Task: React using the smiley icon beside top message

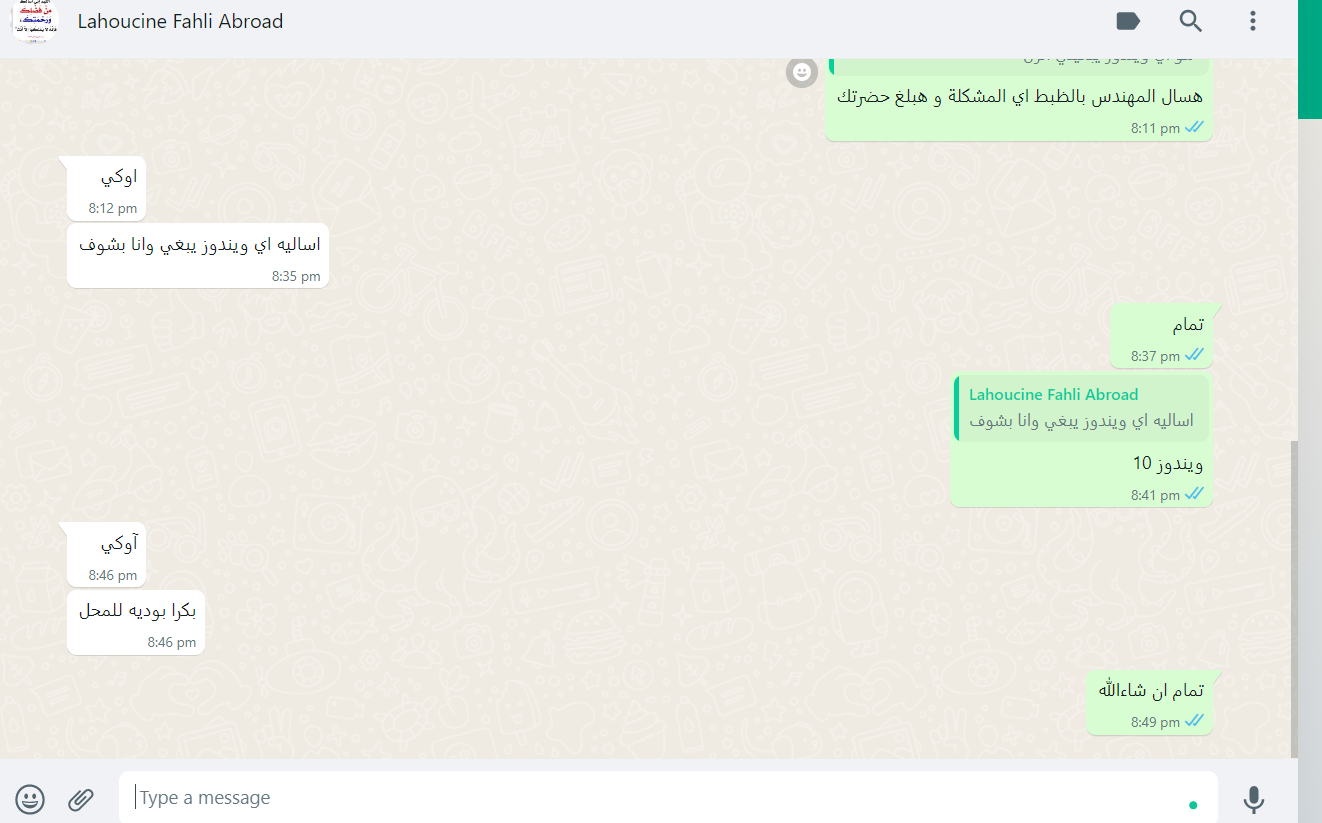Action: [x=802, y=72]
